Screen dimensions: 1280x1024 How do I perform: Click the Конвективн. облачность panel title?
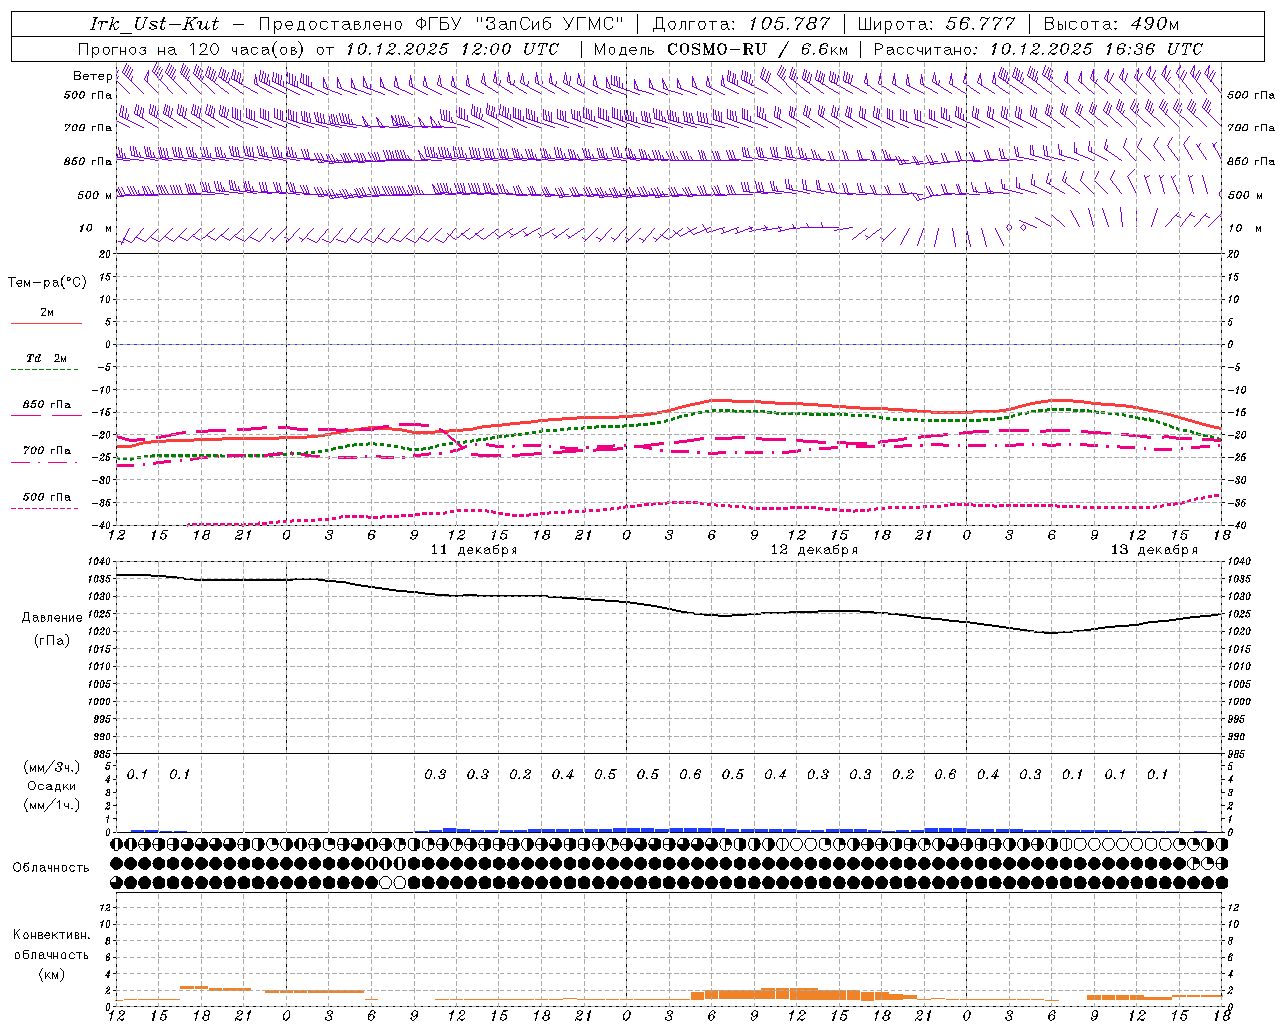[51, 945]
